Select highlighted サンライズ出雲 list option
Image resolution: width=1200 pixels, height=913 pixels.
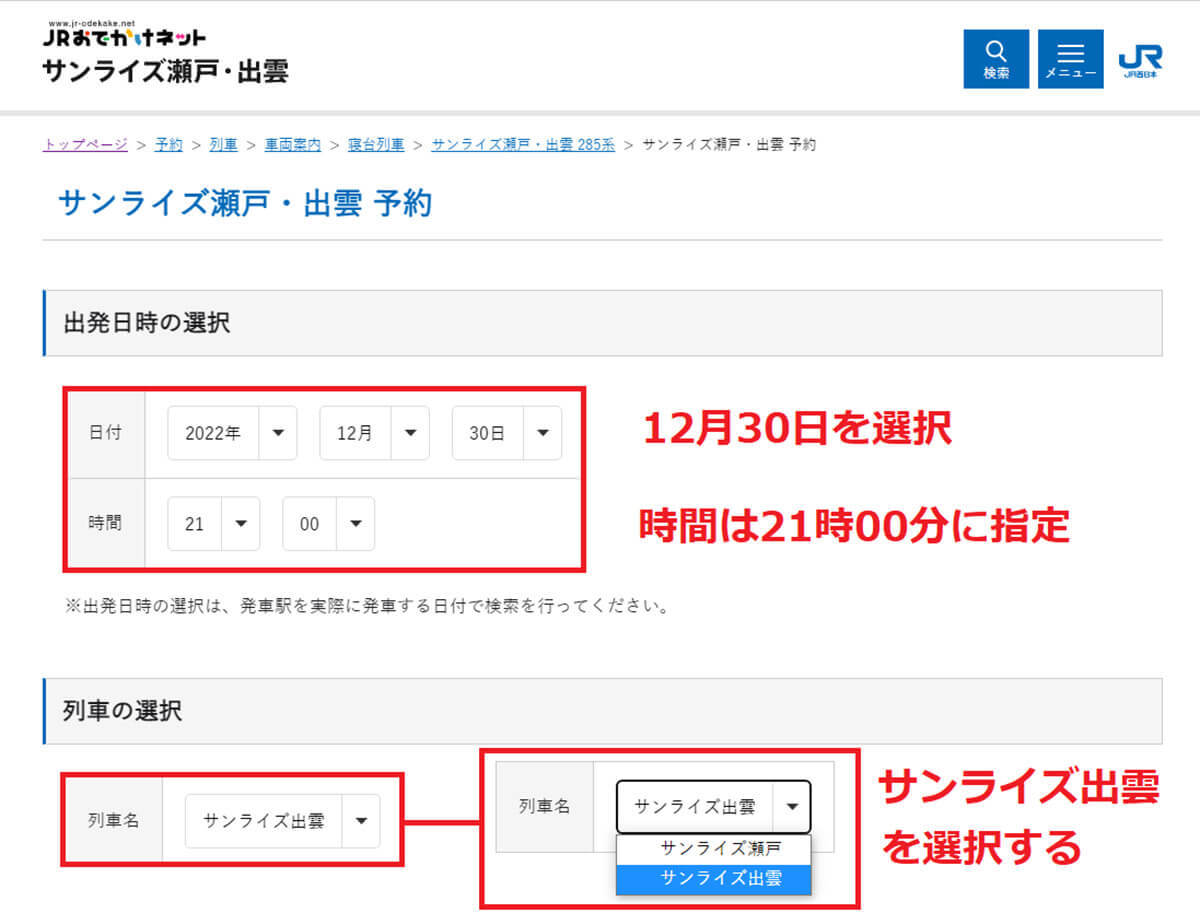coord(714,878)
